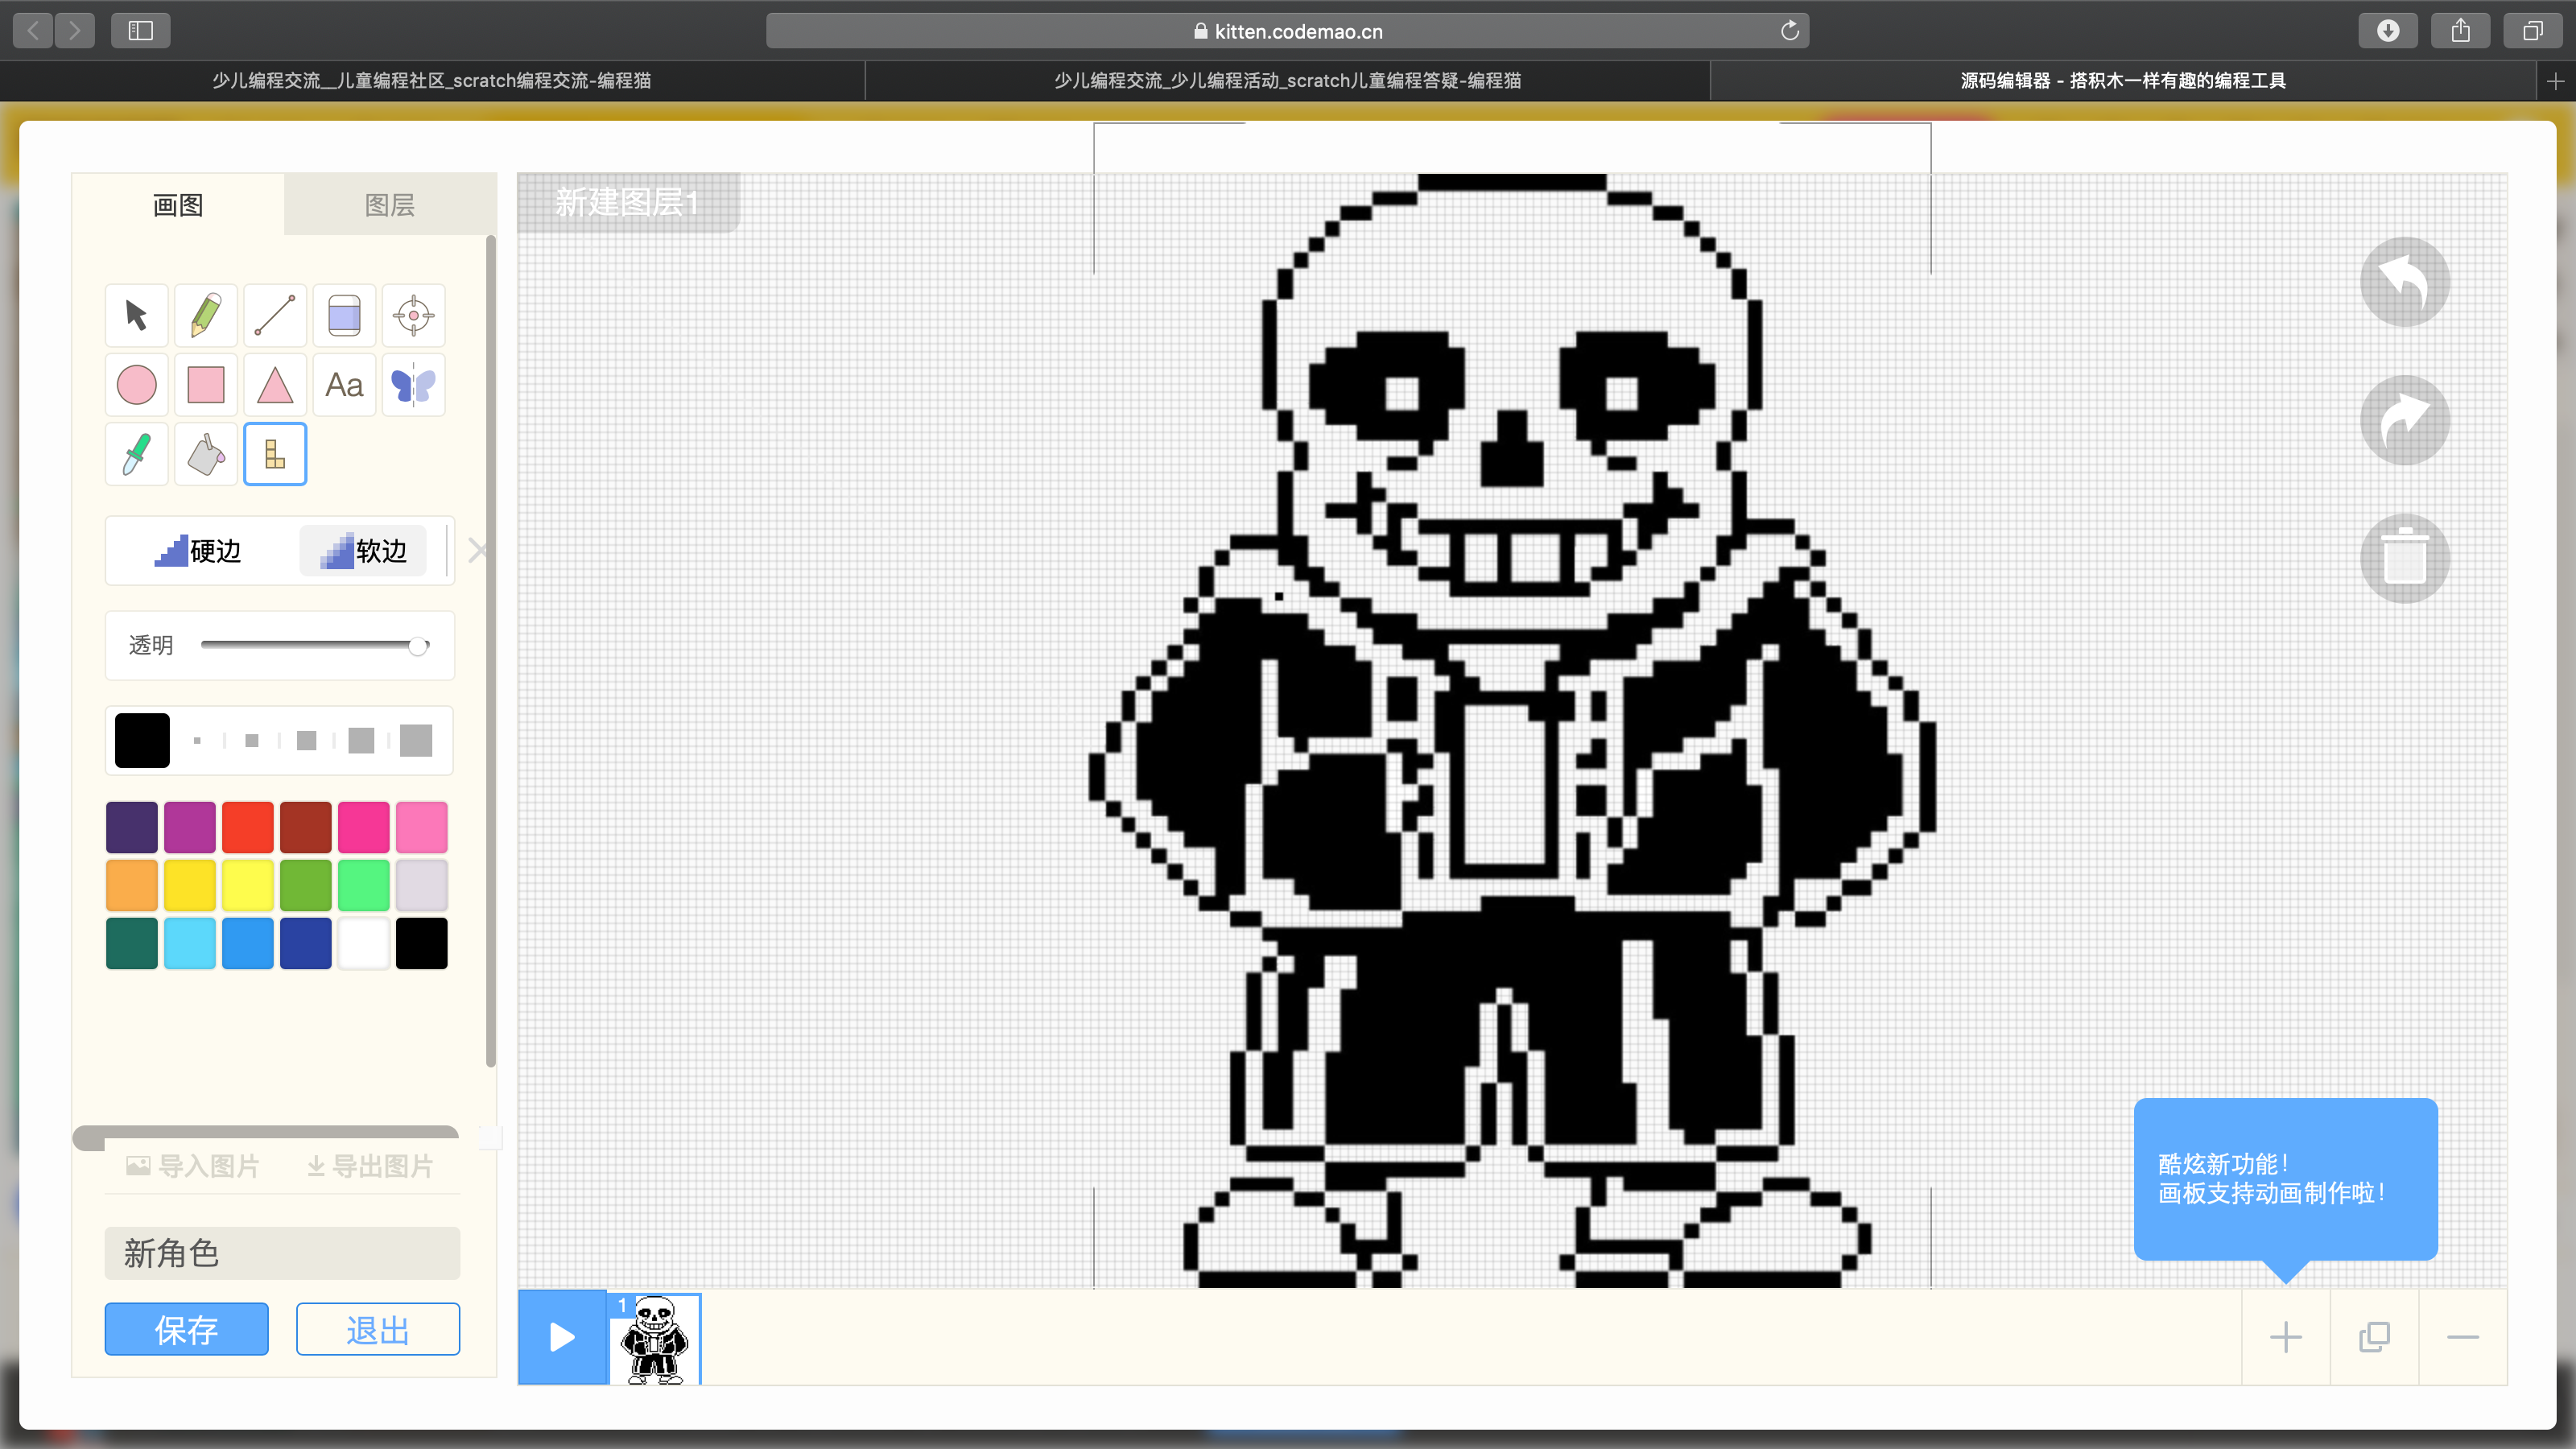Add a new animation frame

pyautogui.click(x=2286, y=1337)
